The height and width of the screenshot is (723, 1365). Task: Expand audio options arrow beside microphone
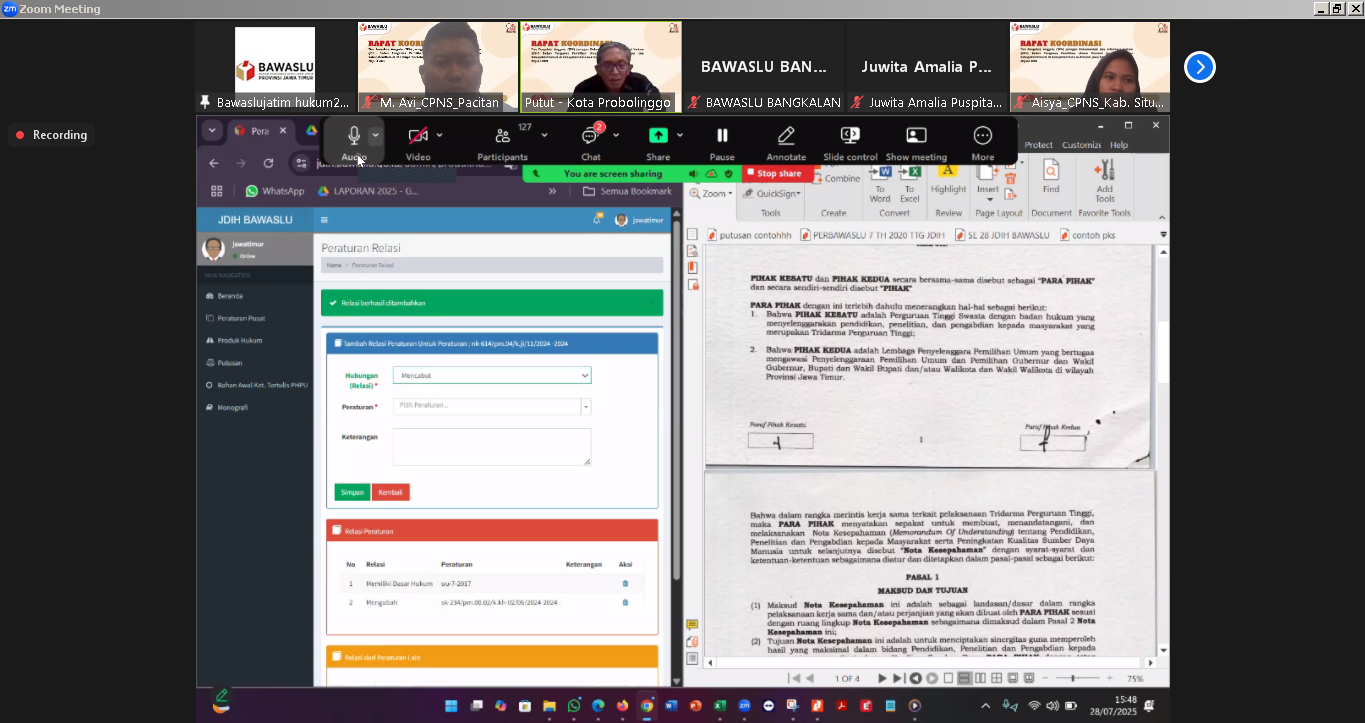click(376, 134)
